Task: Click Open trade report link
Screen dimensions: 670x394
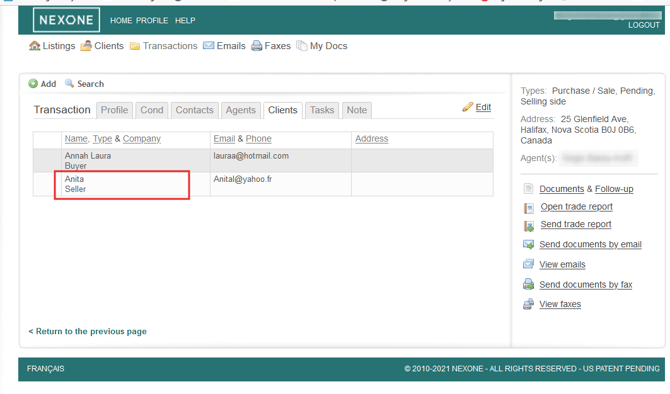Action: (x=576, y=207)
